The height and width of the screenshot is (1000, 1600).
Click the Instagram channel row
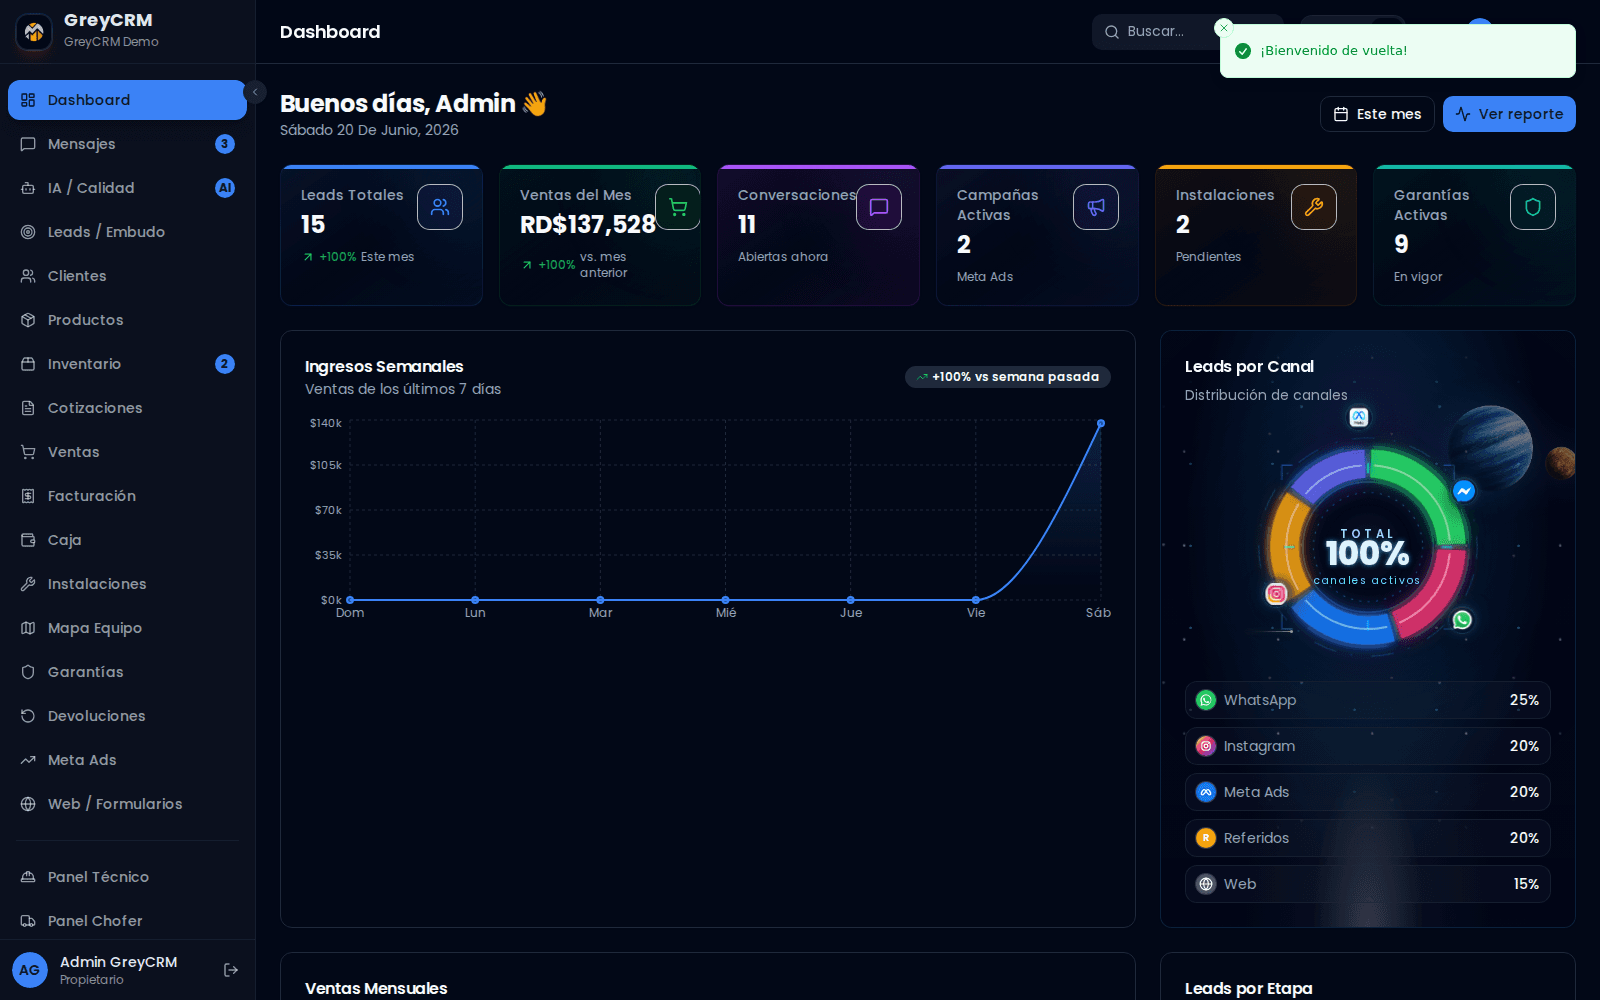pyautogui.click(x=1368, y=746)
